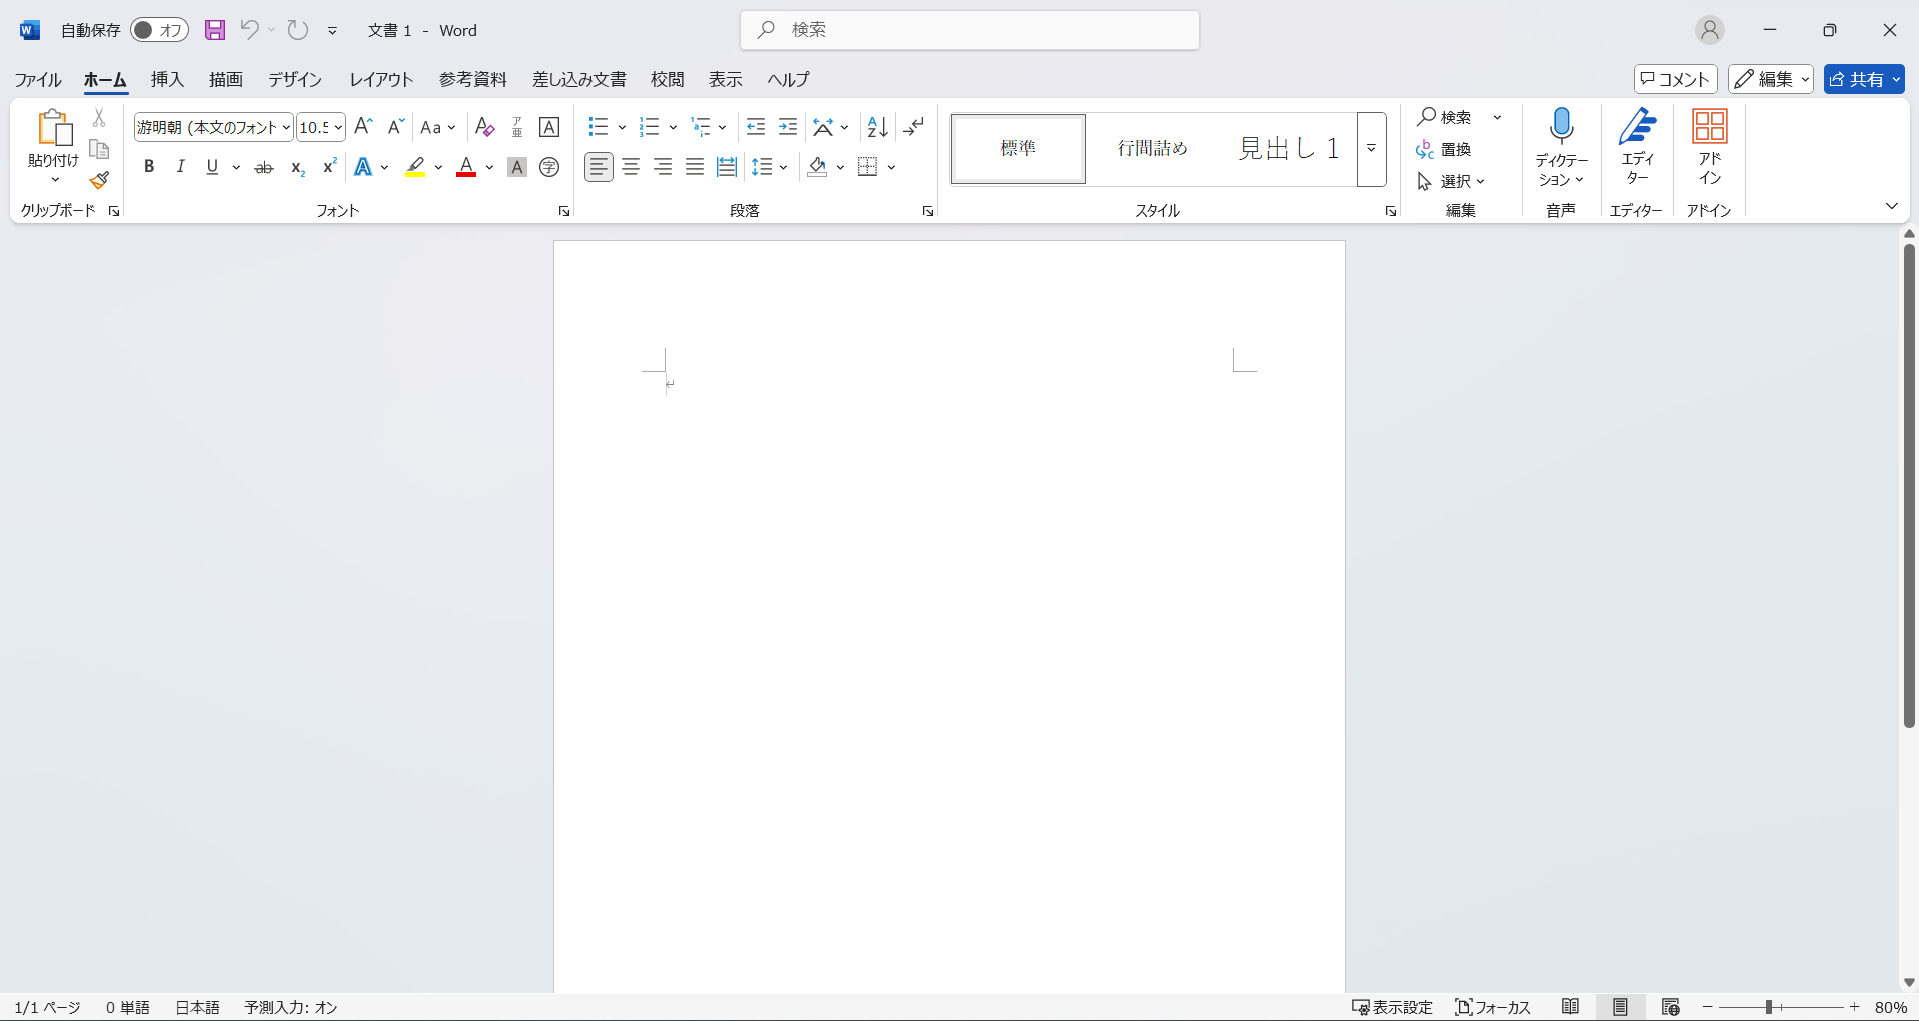The width and height of the screenshot is (1919, 1021).
Task: Click フォーカス in status bar
Action: (x=1493, y=1007)
